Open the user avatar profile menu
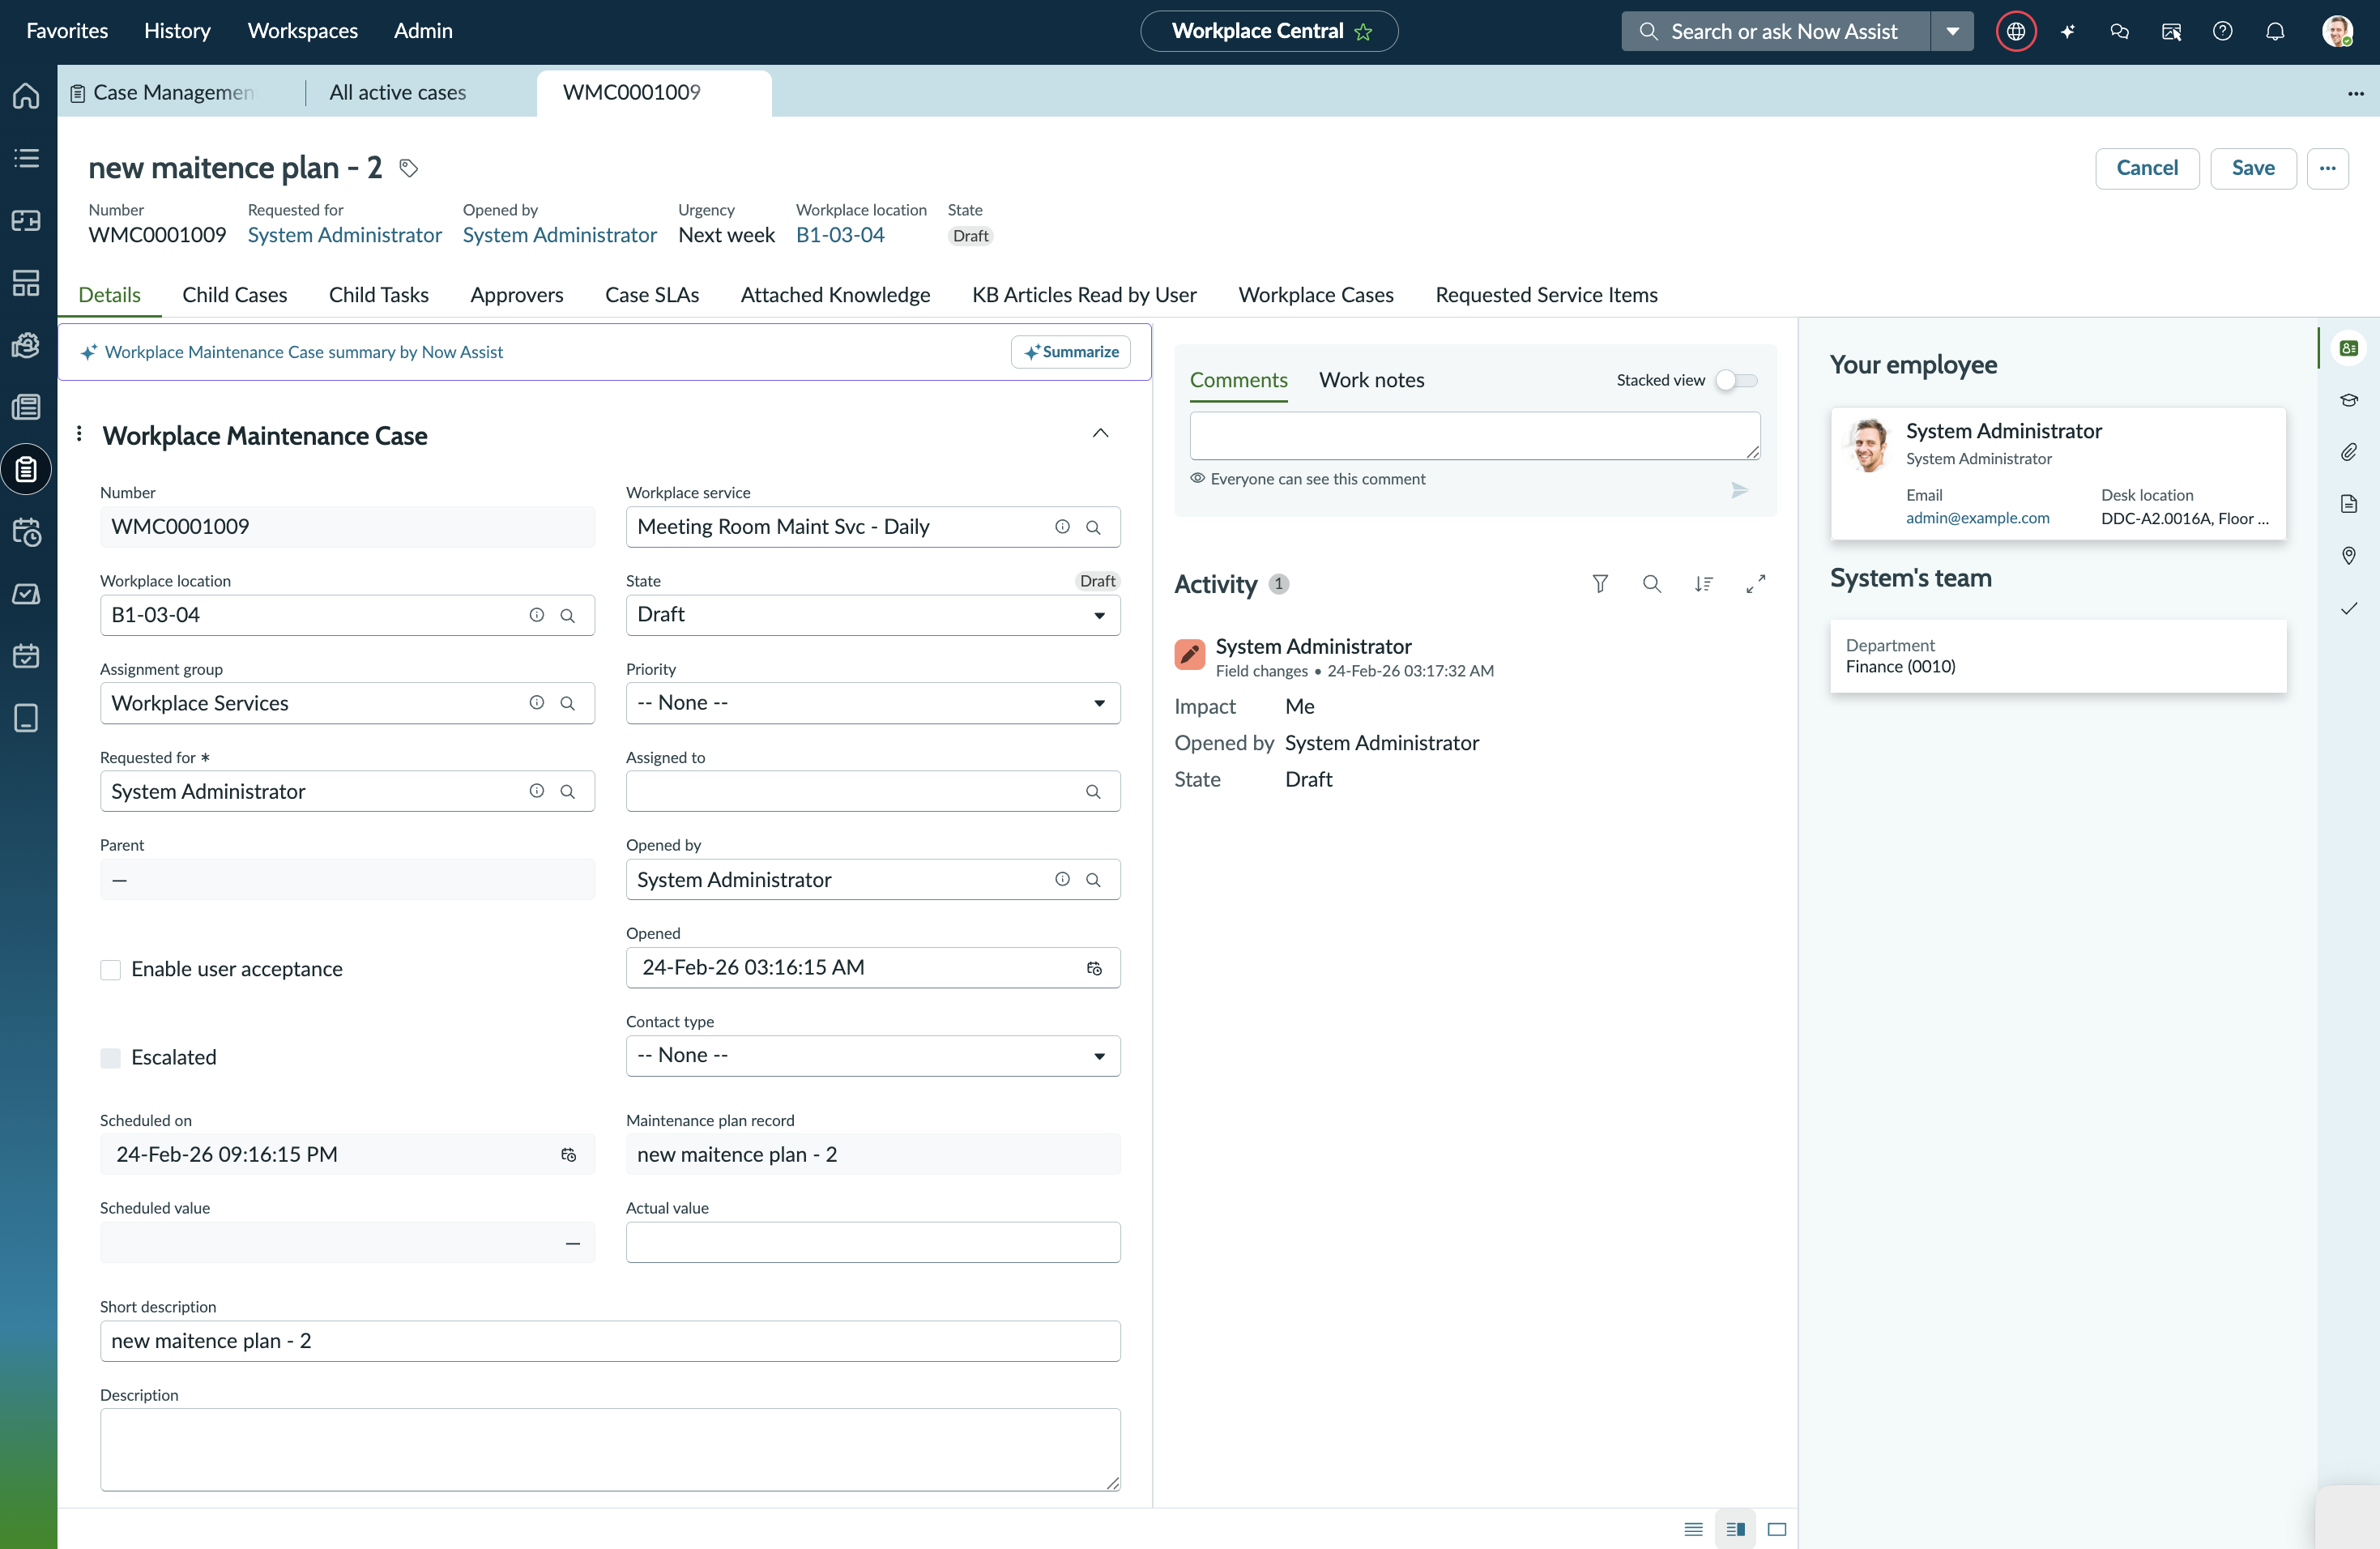This screenshot has height=1549, width=2380. [2336, 31]
